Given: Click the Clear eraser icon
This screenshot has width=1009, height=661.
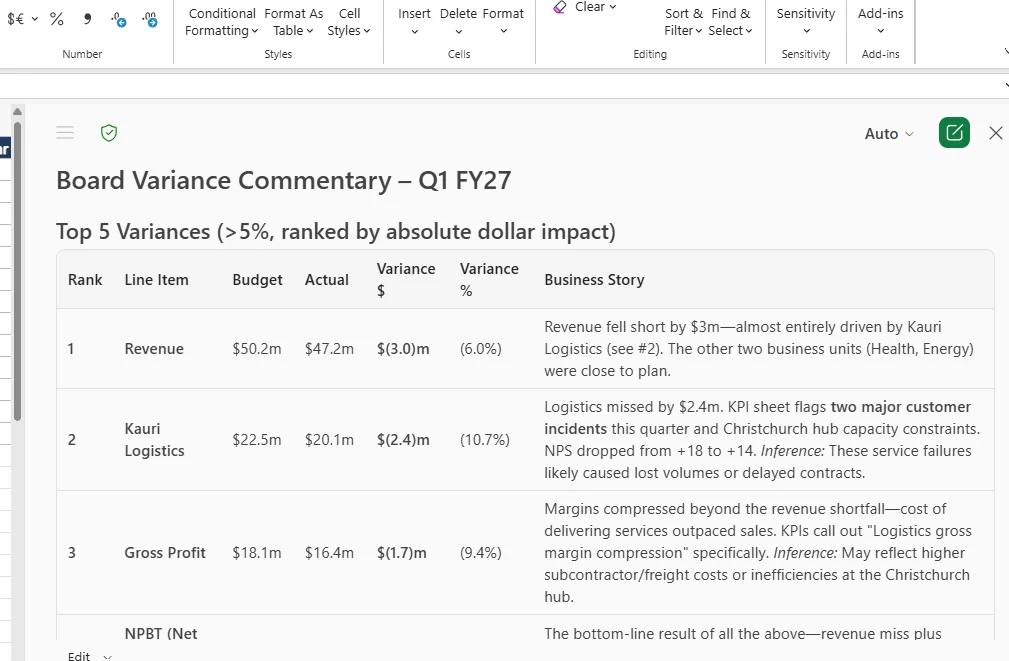Looking at the screenshot, I should (560, 6).
